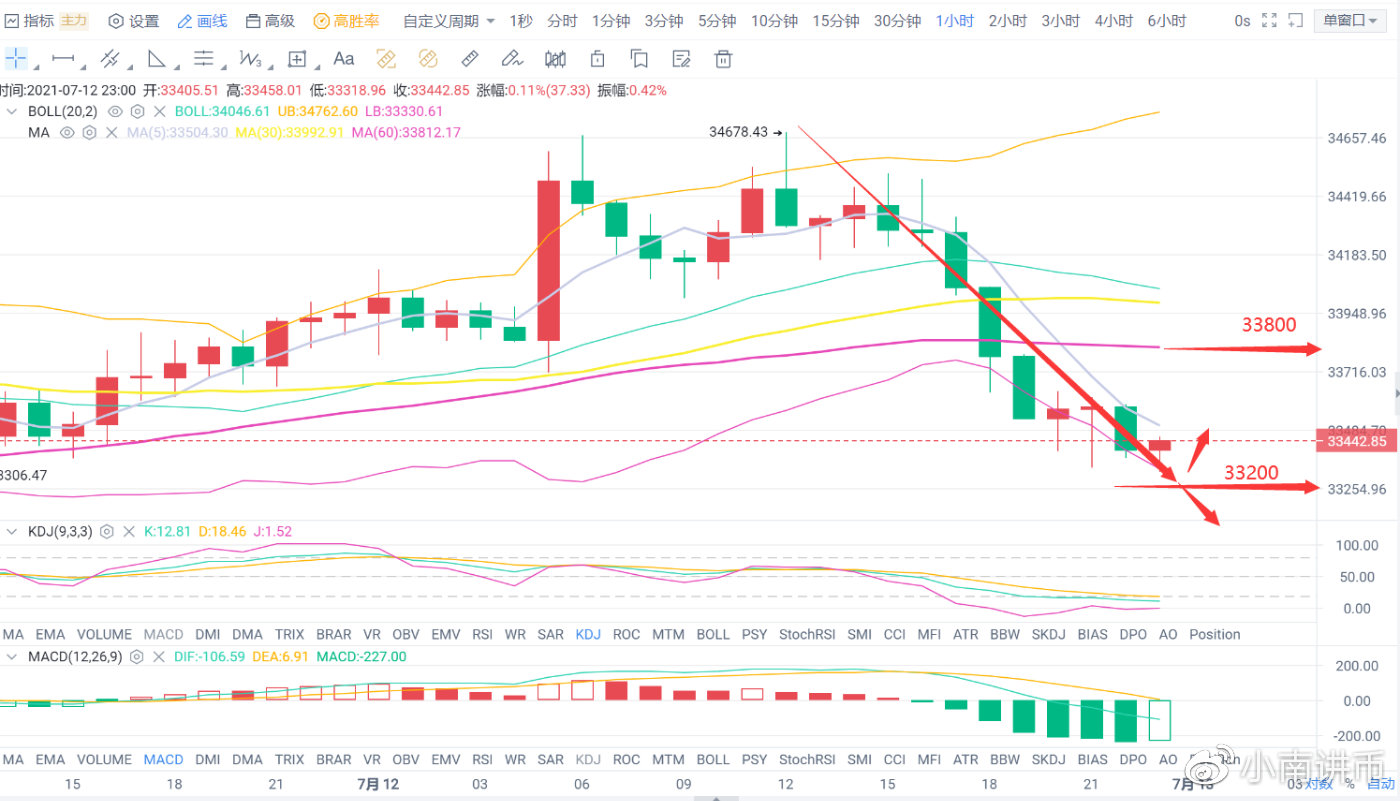1400x801 pixels.
Task: Select the RSI tab in the indicator list
Action: 482,633
